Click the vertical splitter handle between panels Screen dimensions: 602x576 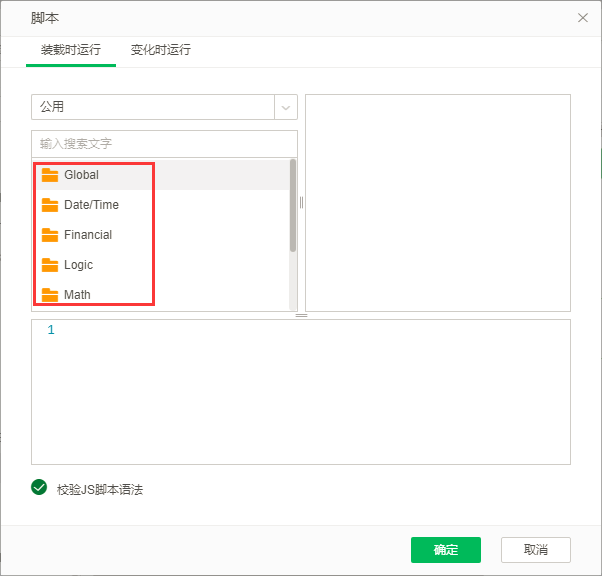click(301, 203)
